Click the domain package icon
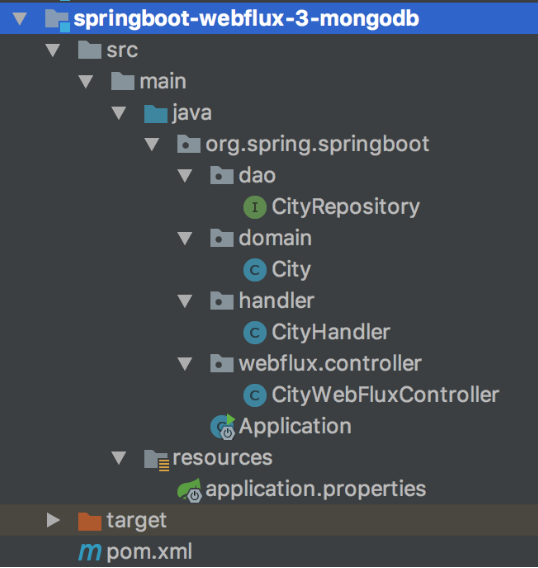This screenshot has height=568, width=538. pyautogui.click(x=221, y=238)
